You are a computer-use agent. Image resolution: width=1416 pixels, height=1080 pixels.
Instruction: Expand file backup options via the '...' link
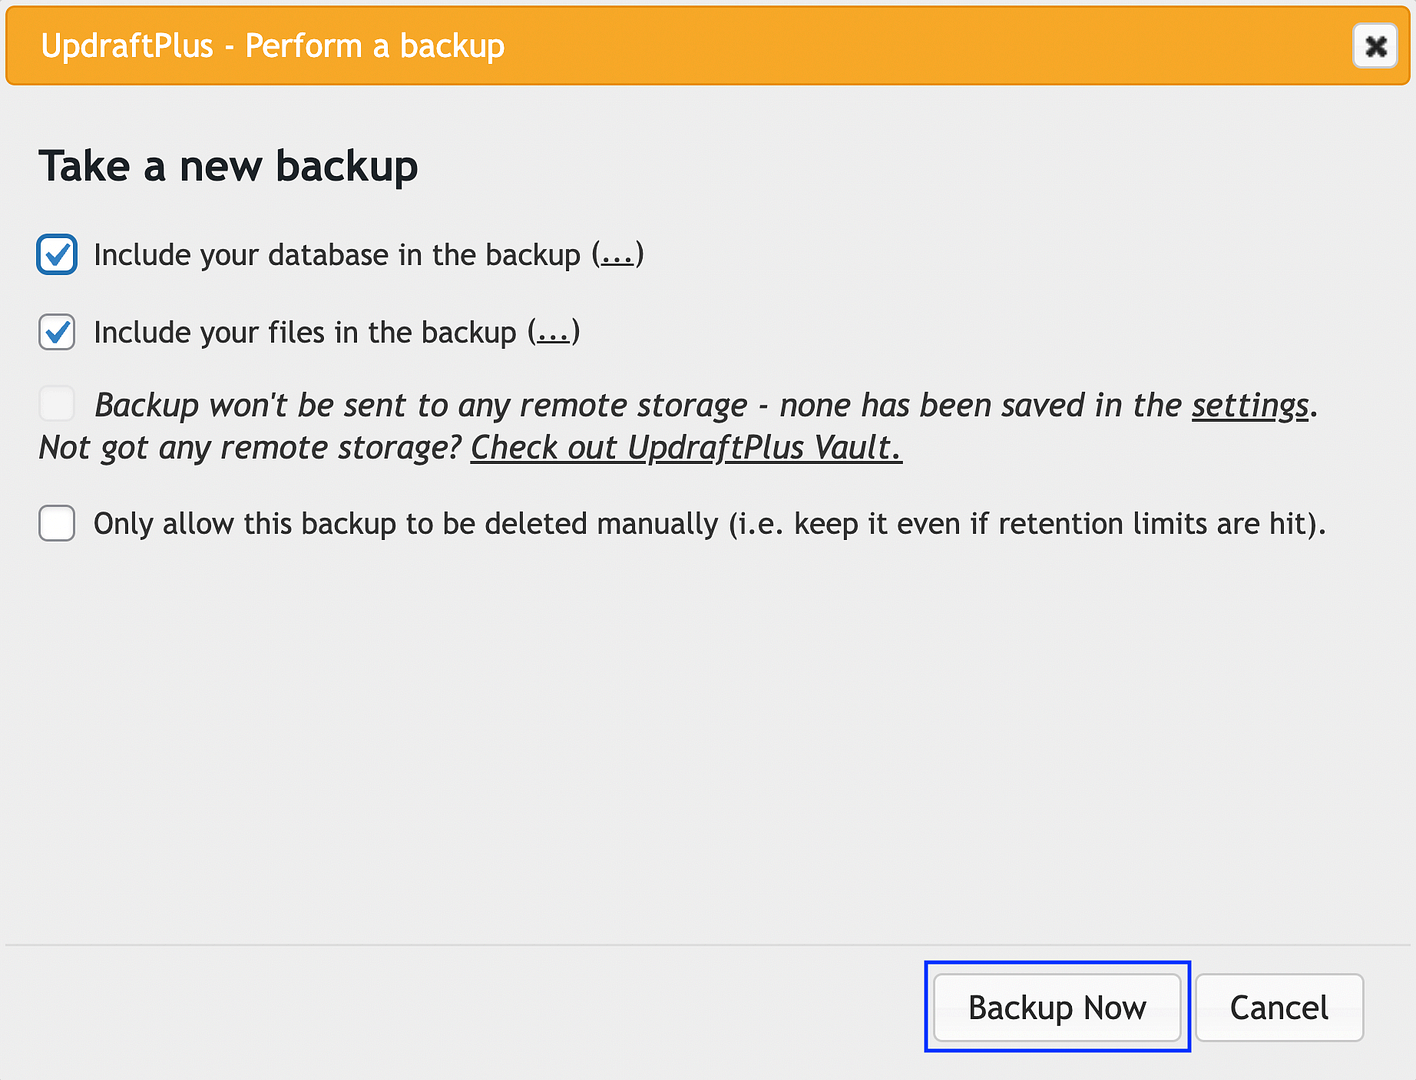554,332
